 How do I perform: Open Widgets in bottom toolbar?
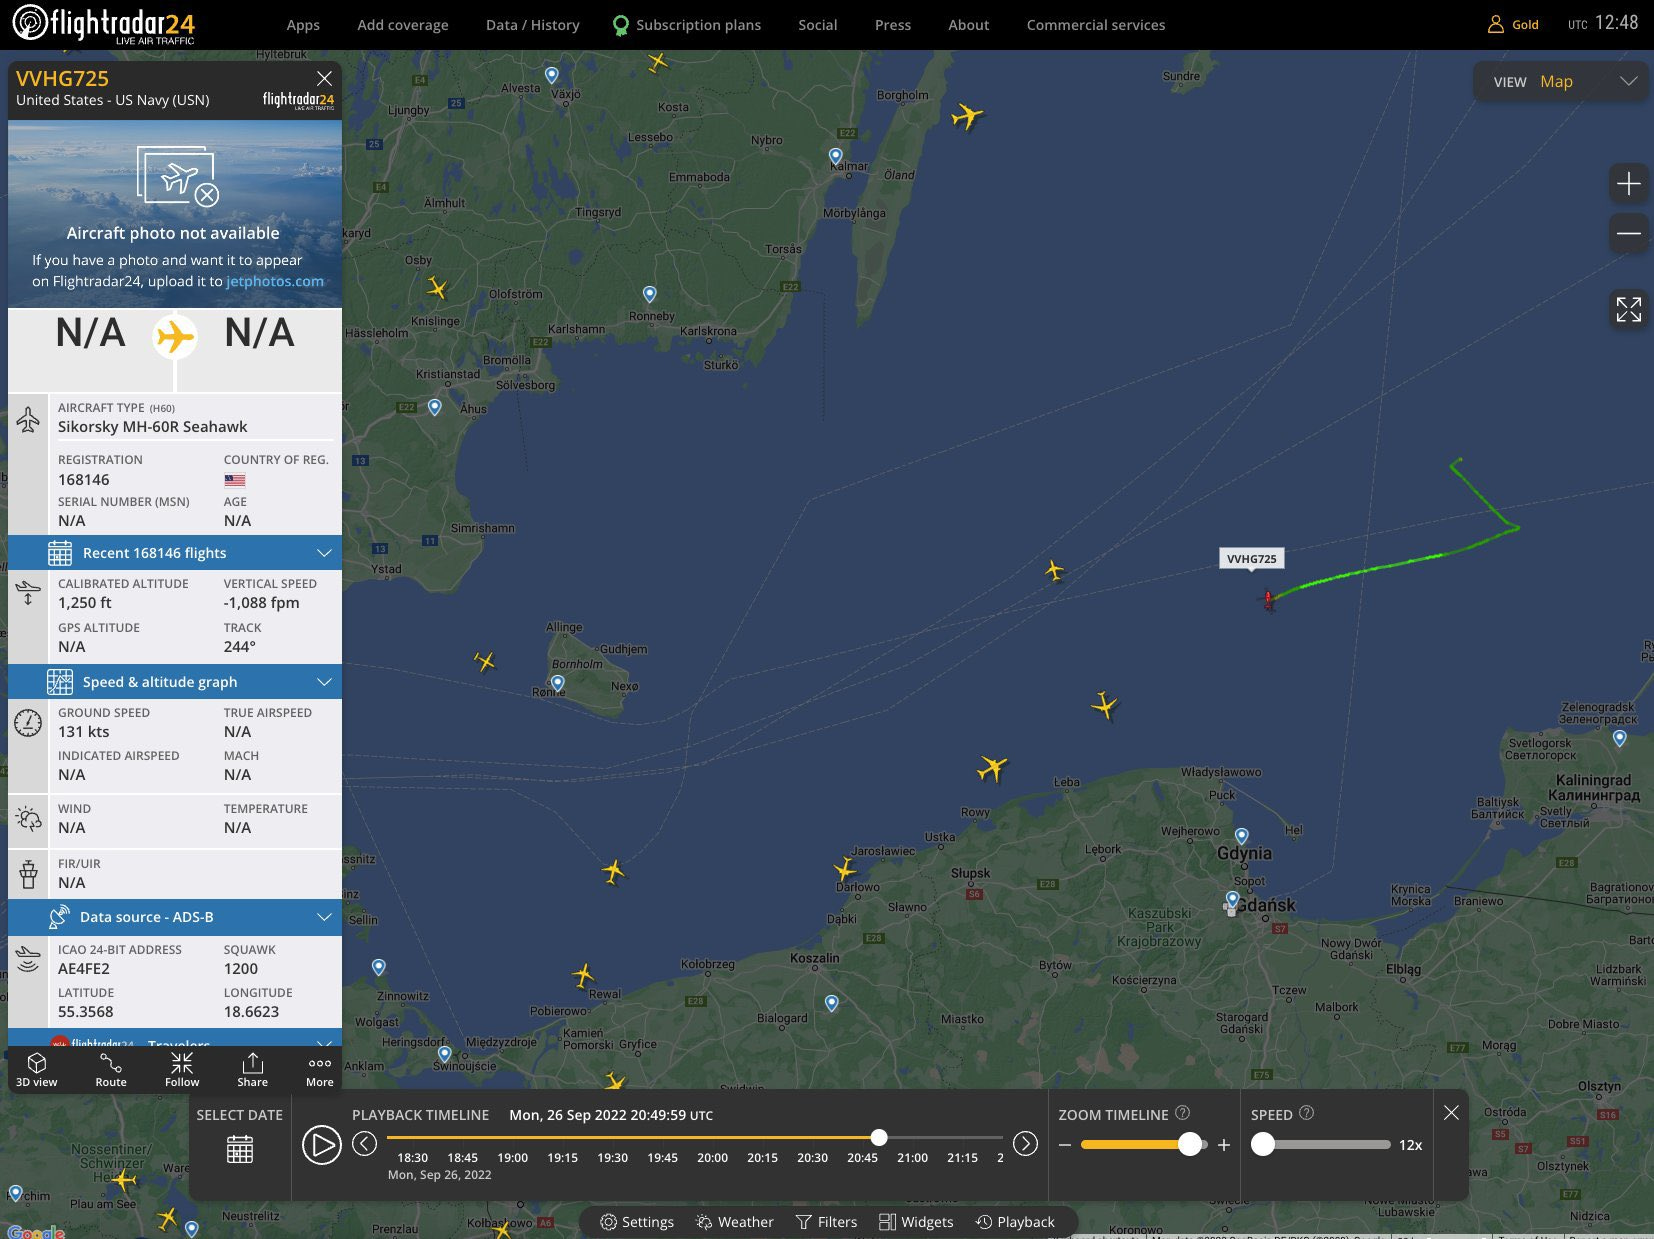[916, 1222]
